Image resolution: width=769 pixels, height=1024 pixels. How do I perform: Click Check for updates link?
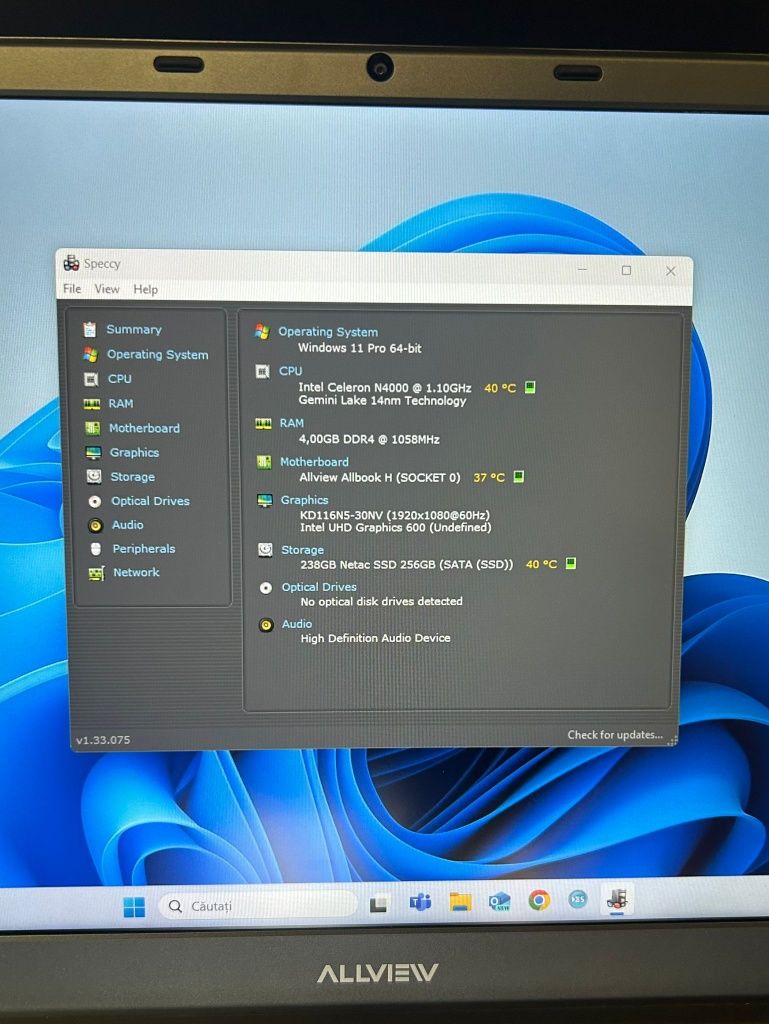coord(615,735)
